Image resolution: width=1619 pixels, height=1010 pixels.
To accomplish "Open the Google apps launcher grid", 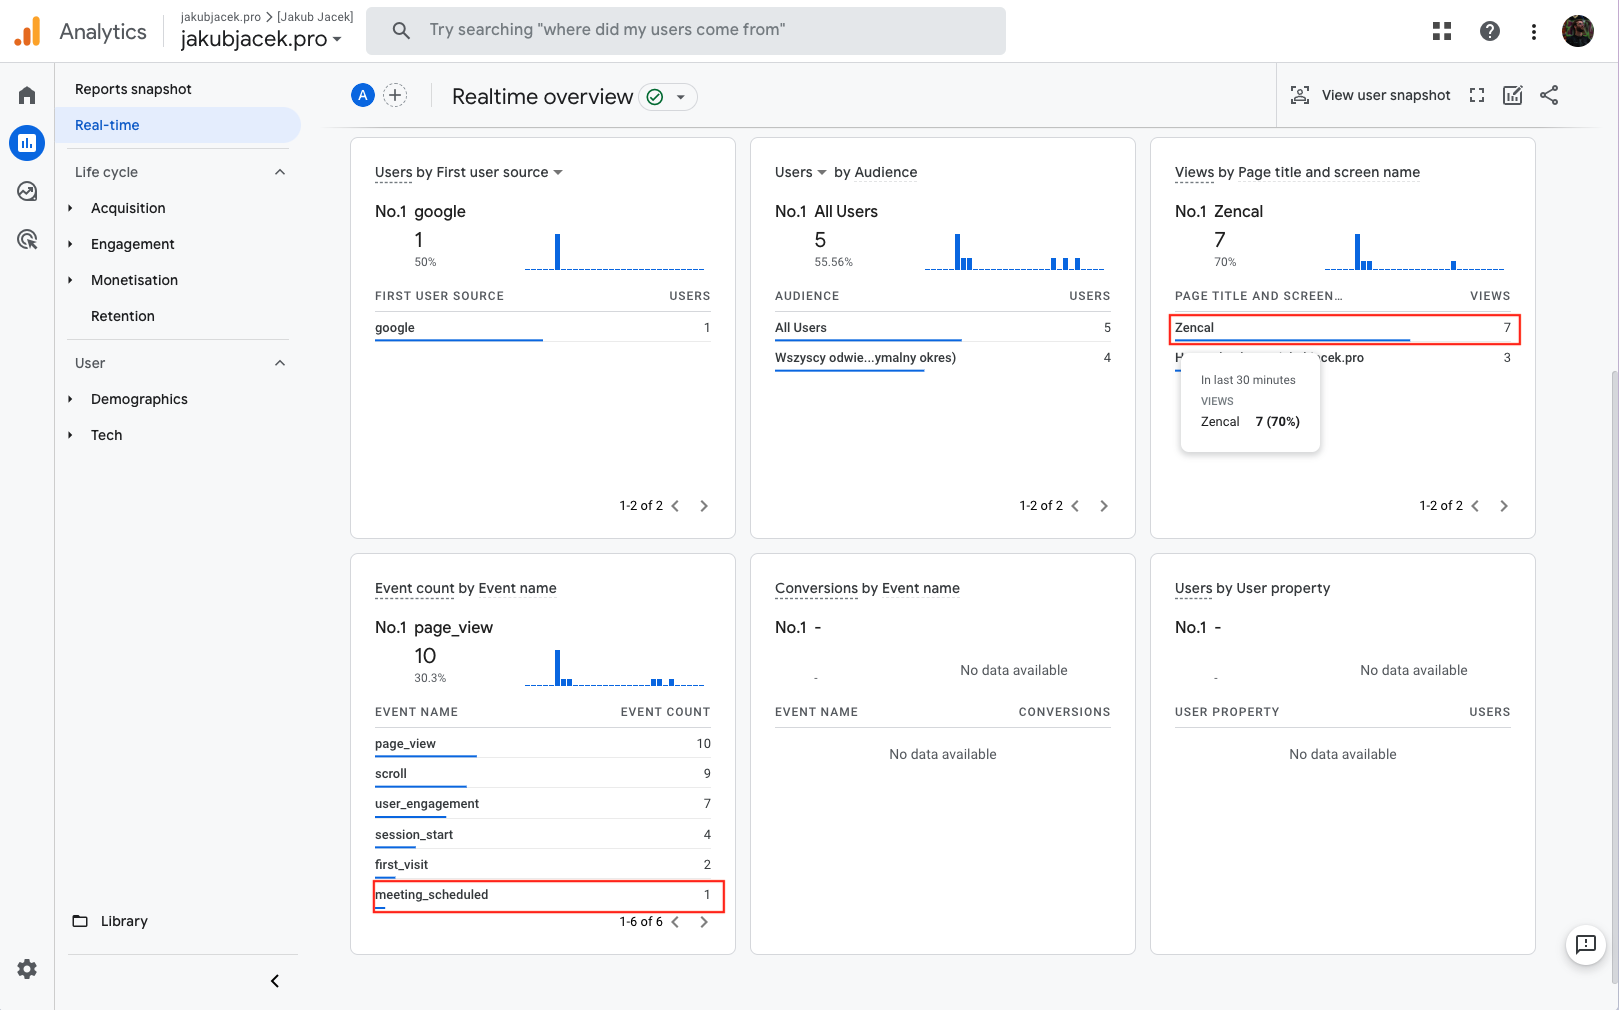I will click(x=1441, y=31).
